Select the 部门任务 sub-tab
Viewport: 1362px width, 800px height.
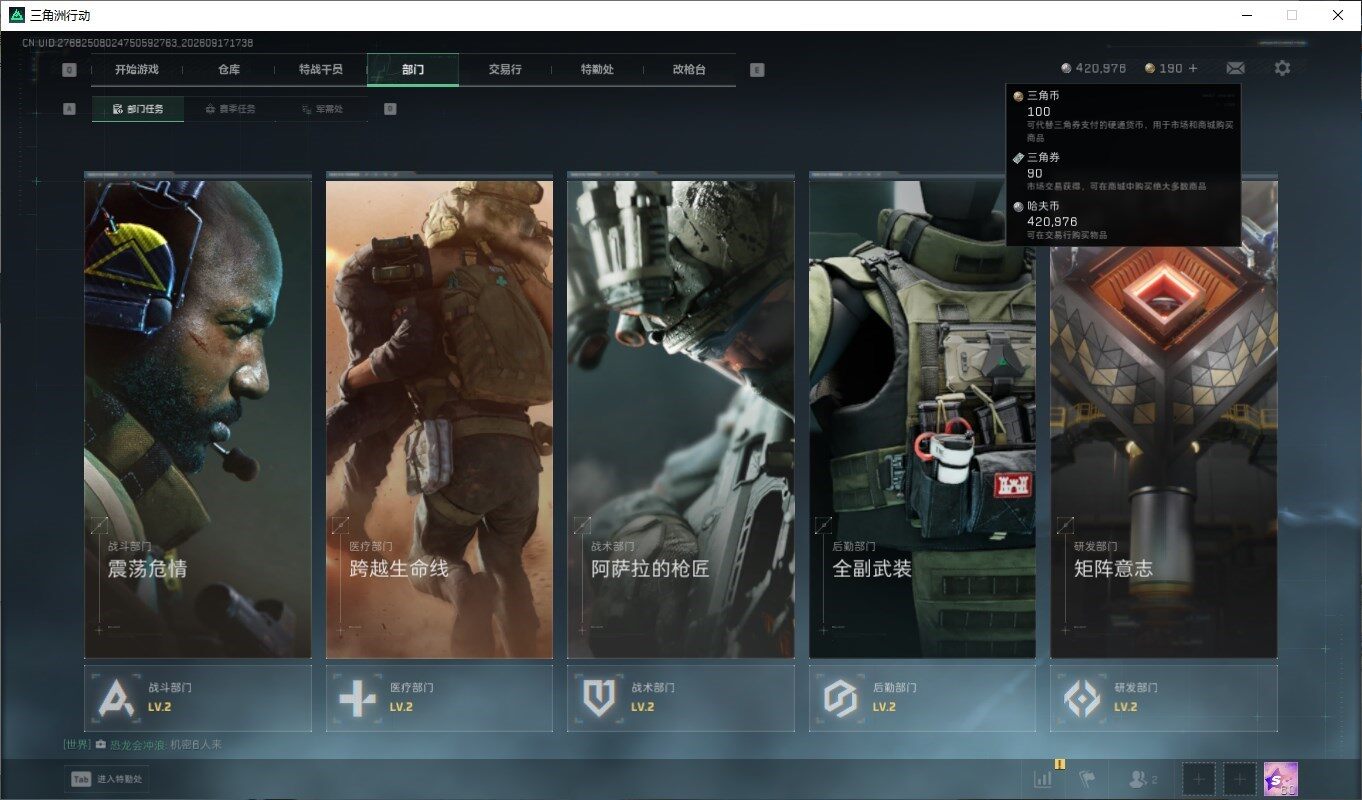click(138, 109)
